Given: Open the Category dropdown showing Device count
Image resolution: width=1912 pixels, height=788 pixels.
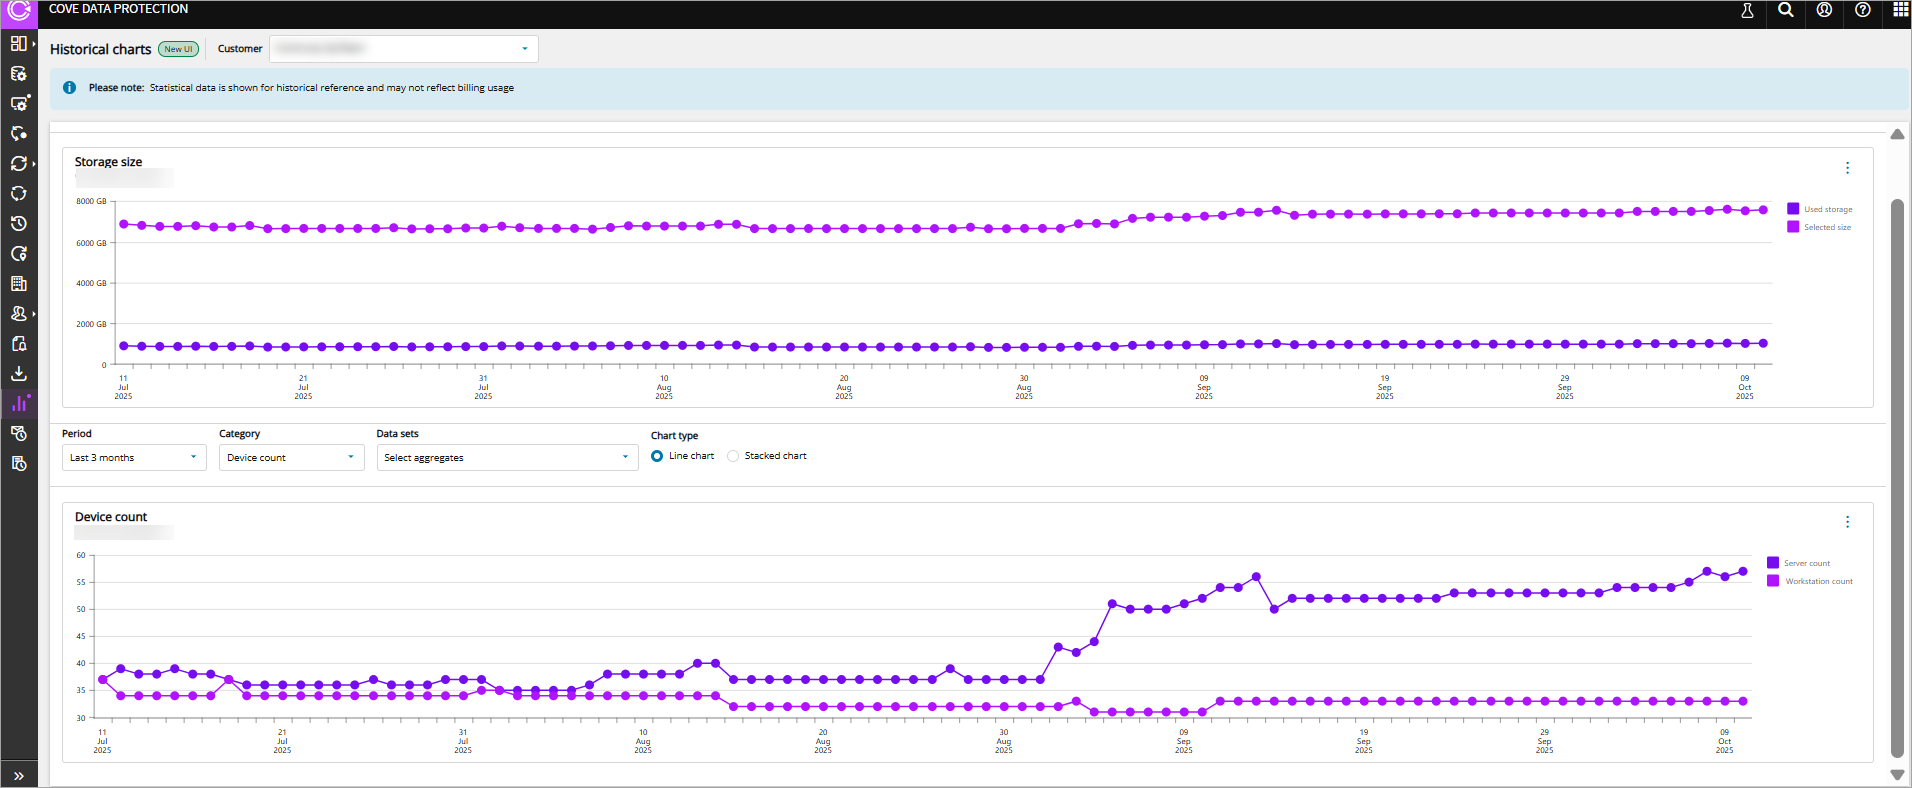Looking at the screenshot, I should (291, 458).
